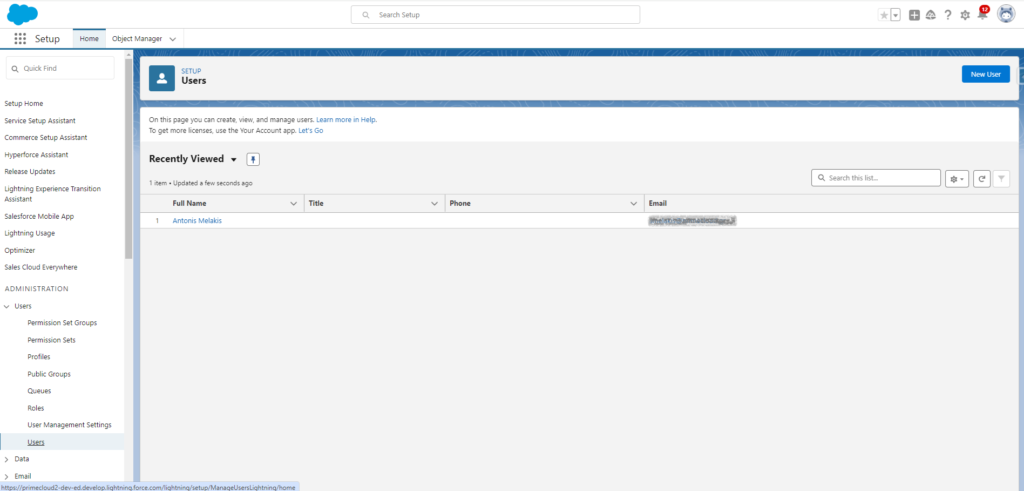The width and height of the screenshot is (1024, 491).
Task: Open User Management Settings
Action: [69, 425]
